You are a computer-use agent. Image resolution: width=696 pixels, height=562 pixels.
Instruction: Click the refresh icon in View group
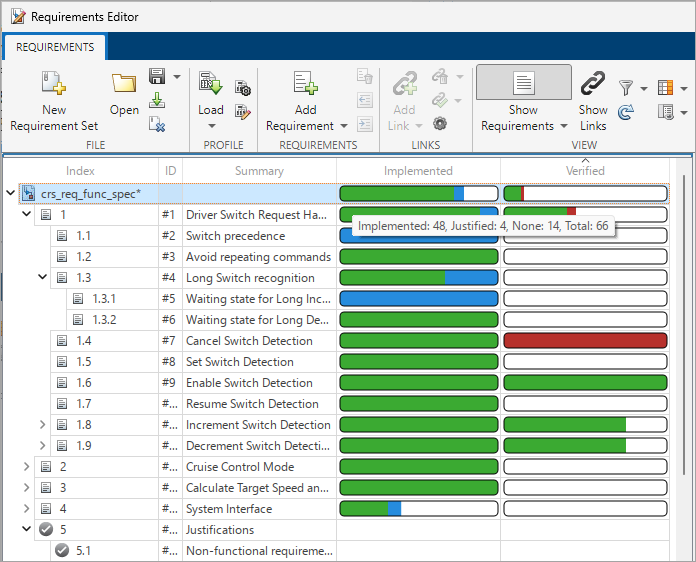coord(627,112)
